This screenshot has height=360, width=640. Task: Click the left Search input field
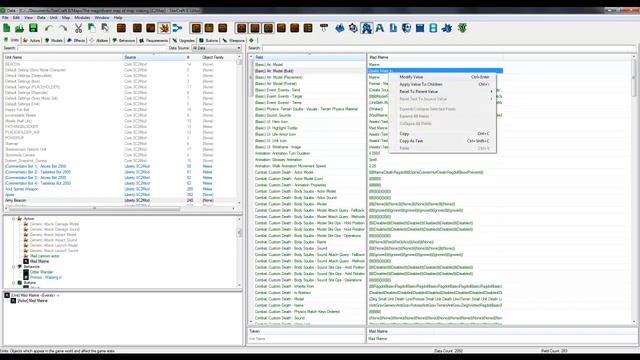(92, 48)
